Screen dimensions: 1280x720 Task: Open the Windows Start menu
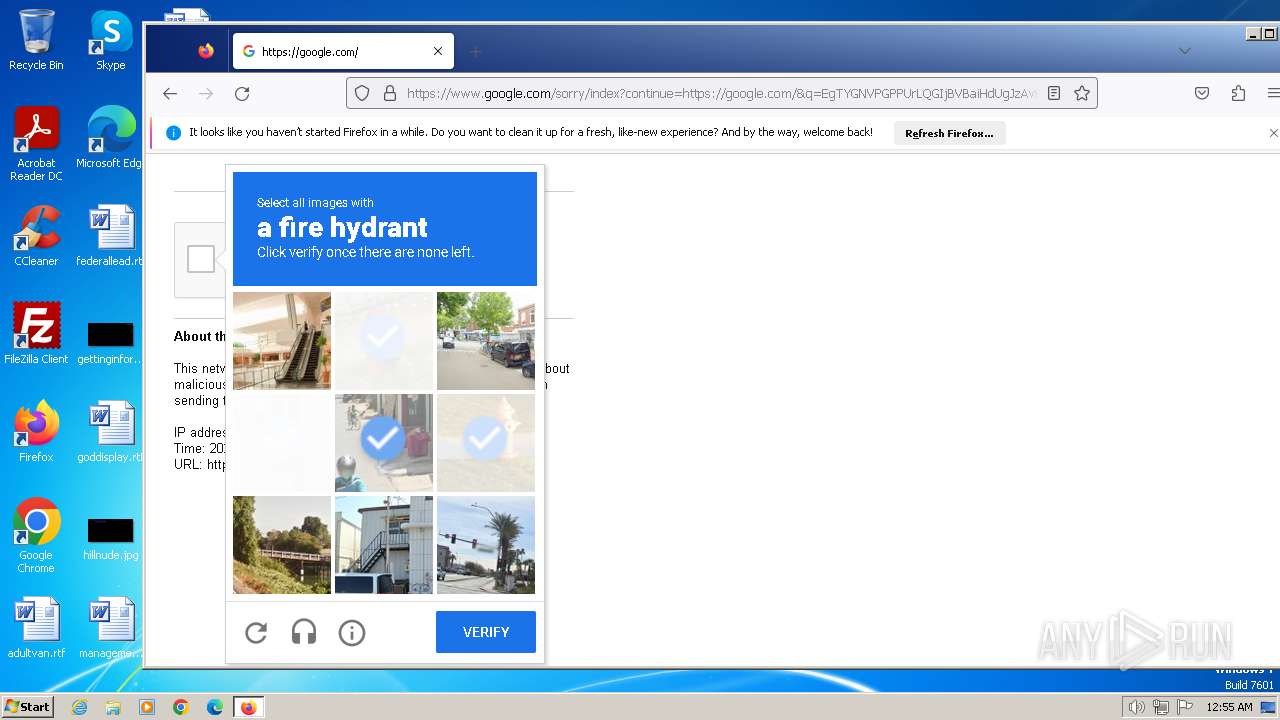(x=27, y=707)
